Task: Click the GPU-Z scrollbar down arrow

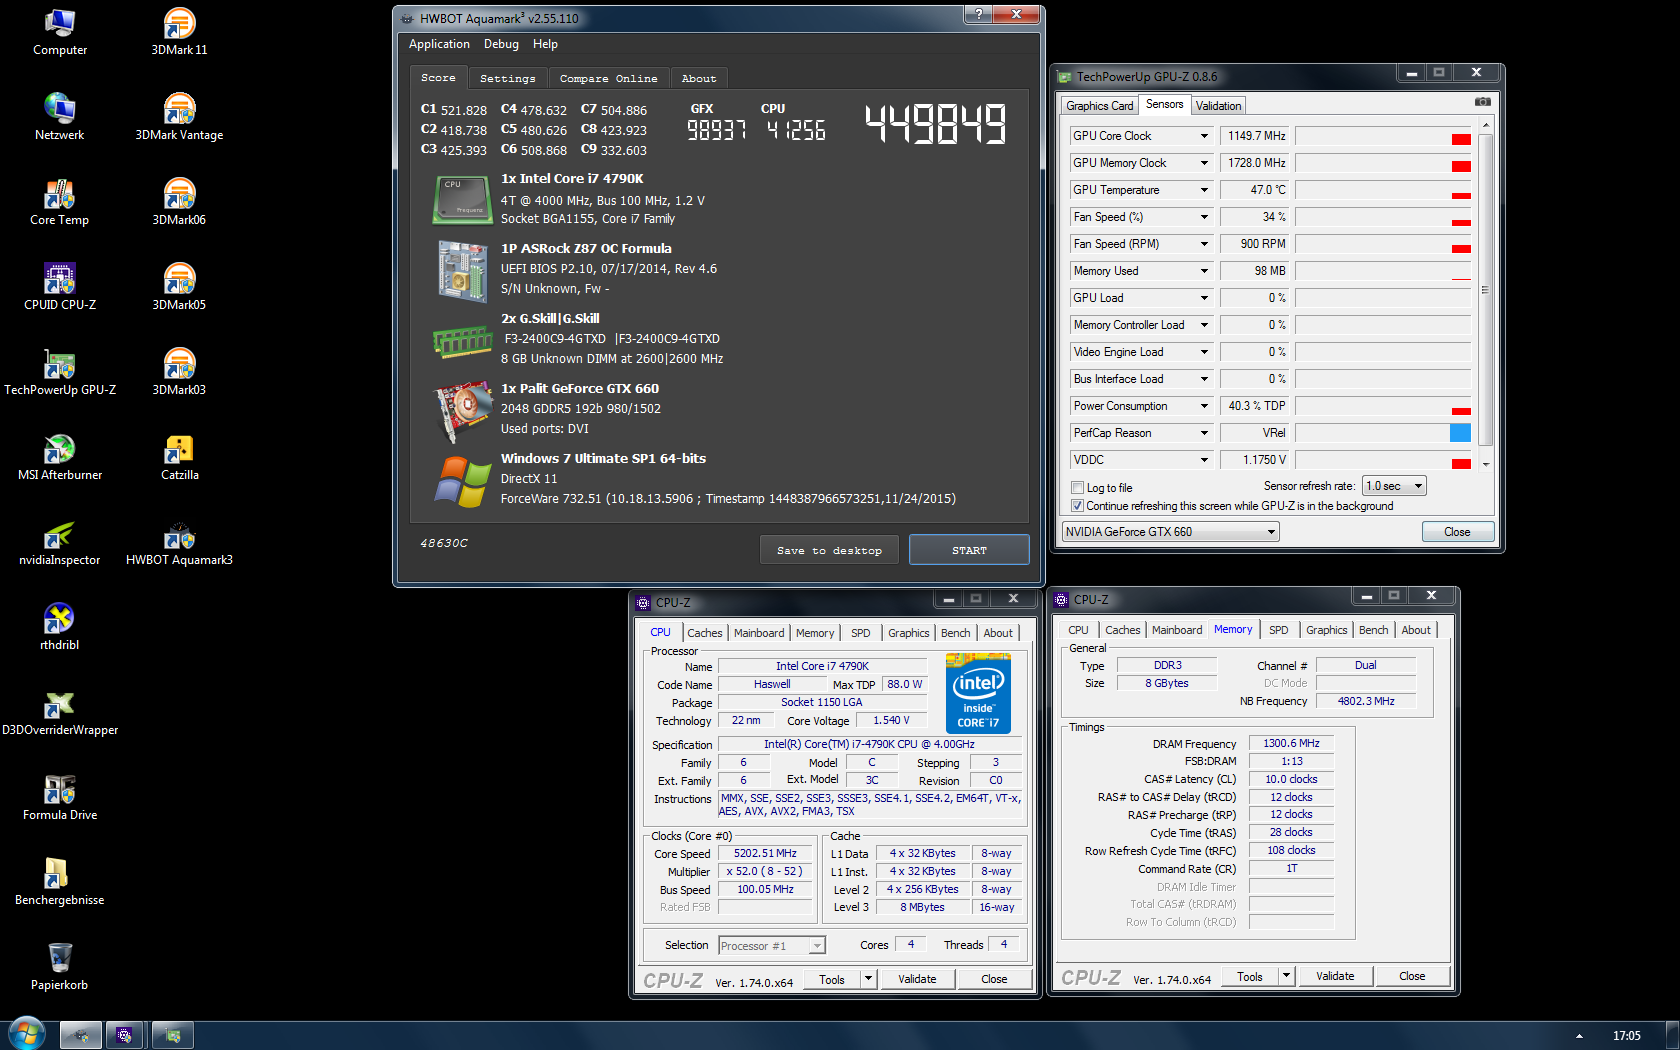Action: [x=1485, y=464]
